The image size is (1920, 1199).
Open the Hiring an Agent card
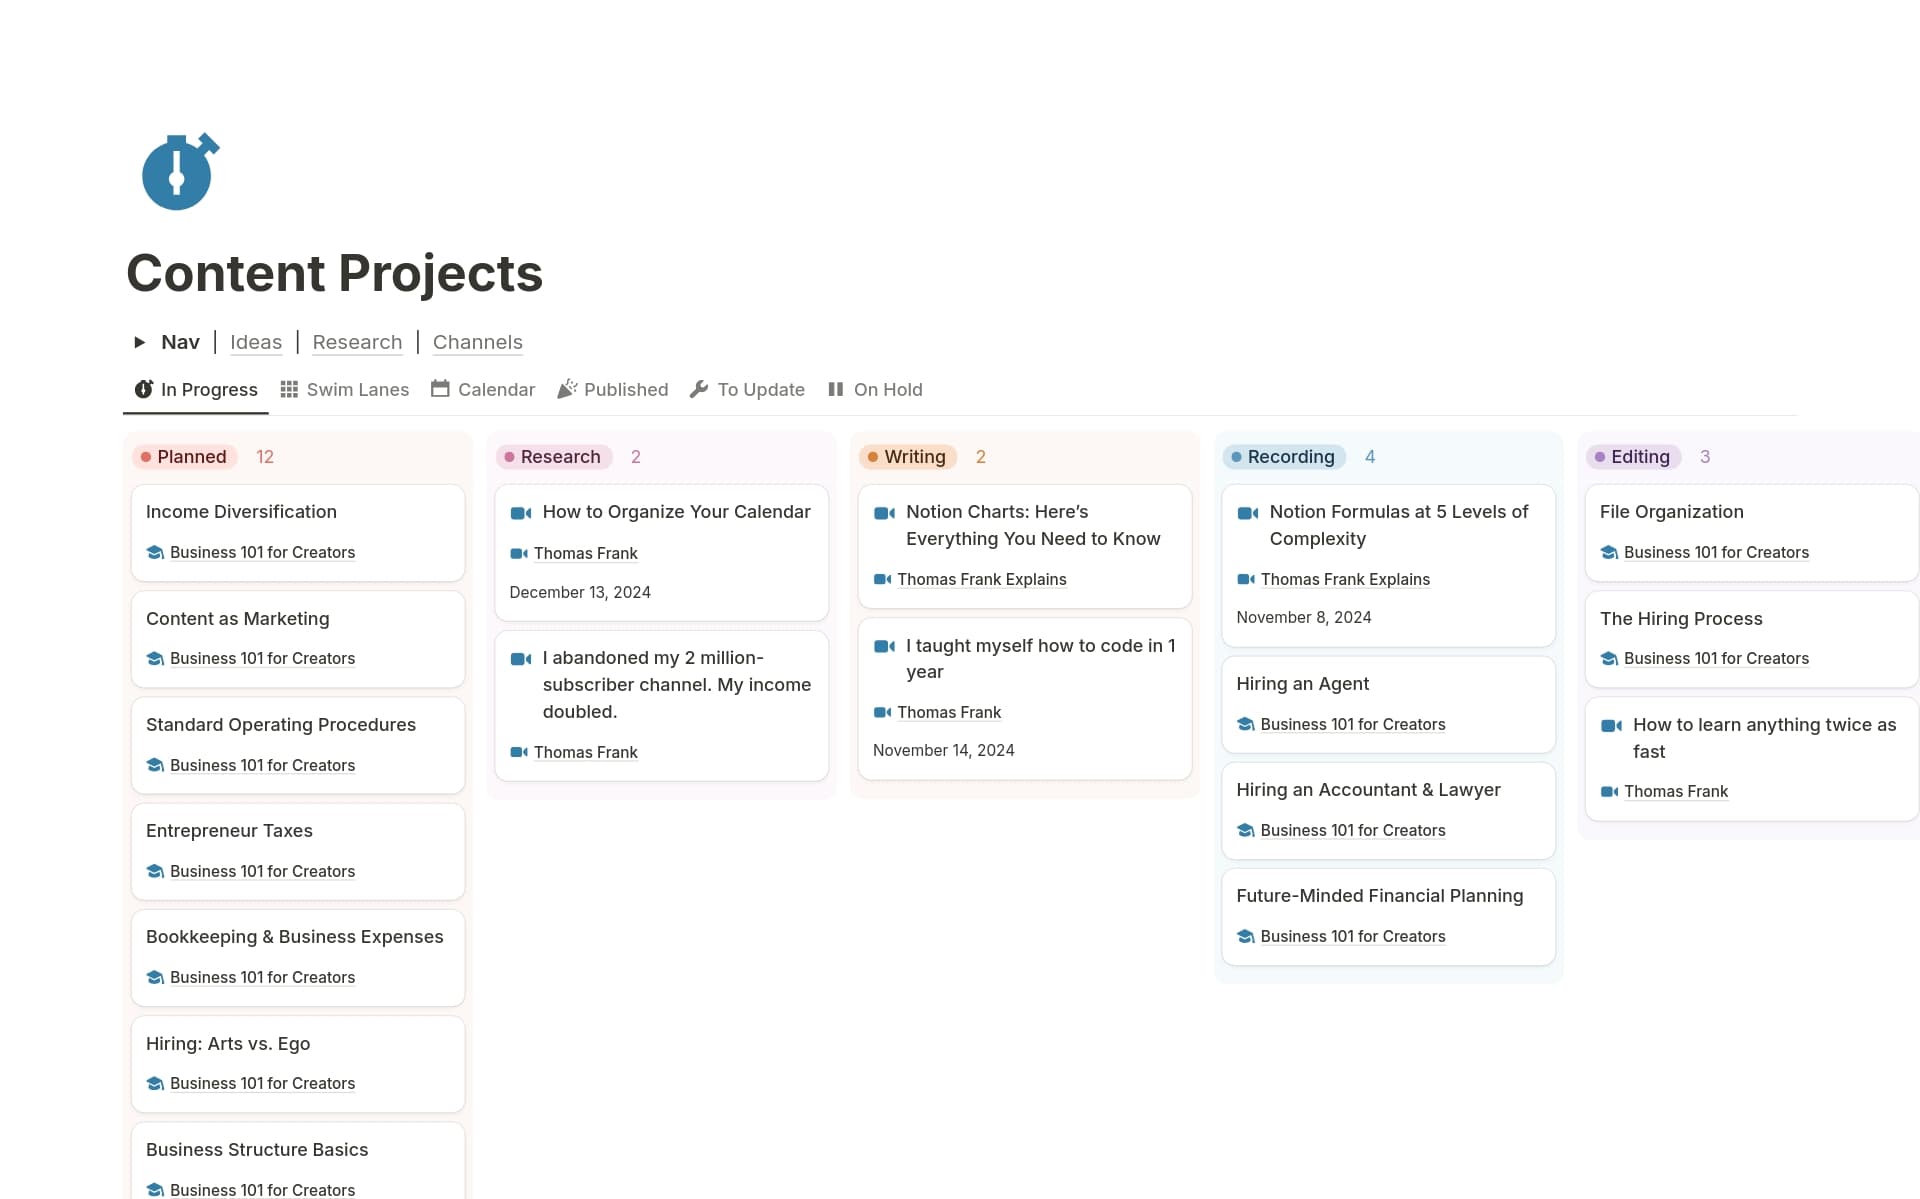click(x=1302, y=684)
